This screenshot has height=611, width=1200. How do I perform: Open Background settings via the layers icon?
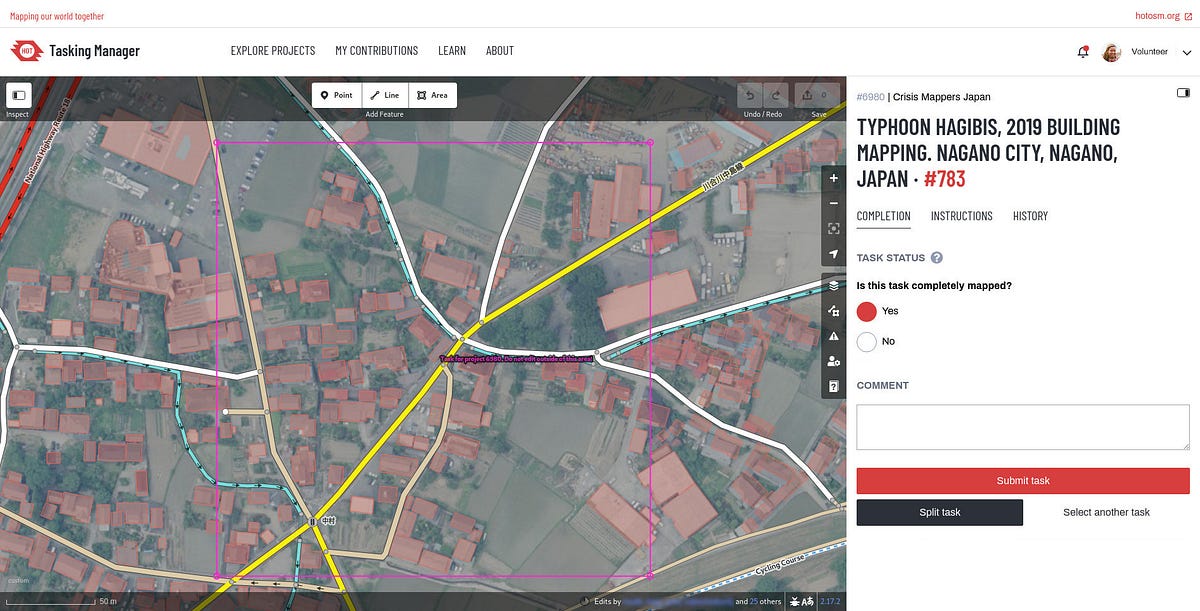pyautogui.click(x=833, y=284)
